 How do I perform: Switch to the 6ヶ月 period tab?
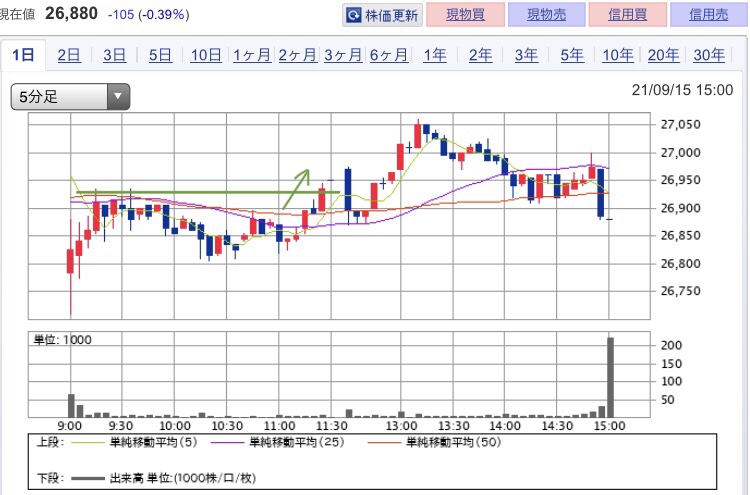388,55
